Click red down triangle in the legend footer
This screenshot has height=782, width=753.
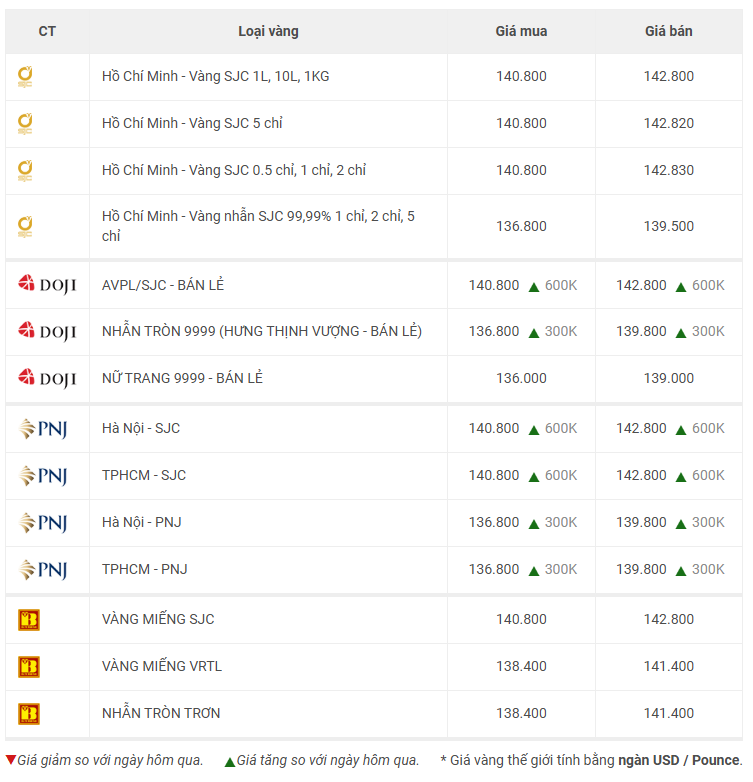coord(11,760)
